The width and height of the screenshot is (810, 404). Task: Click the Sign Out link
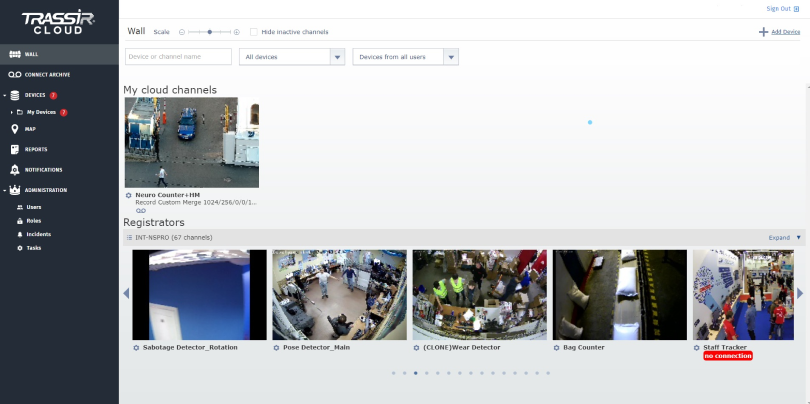pos(780,8)
